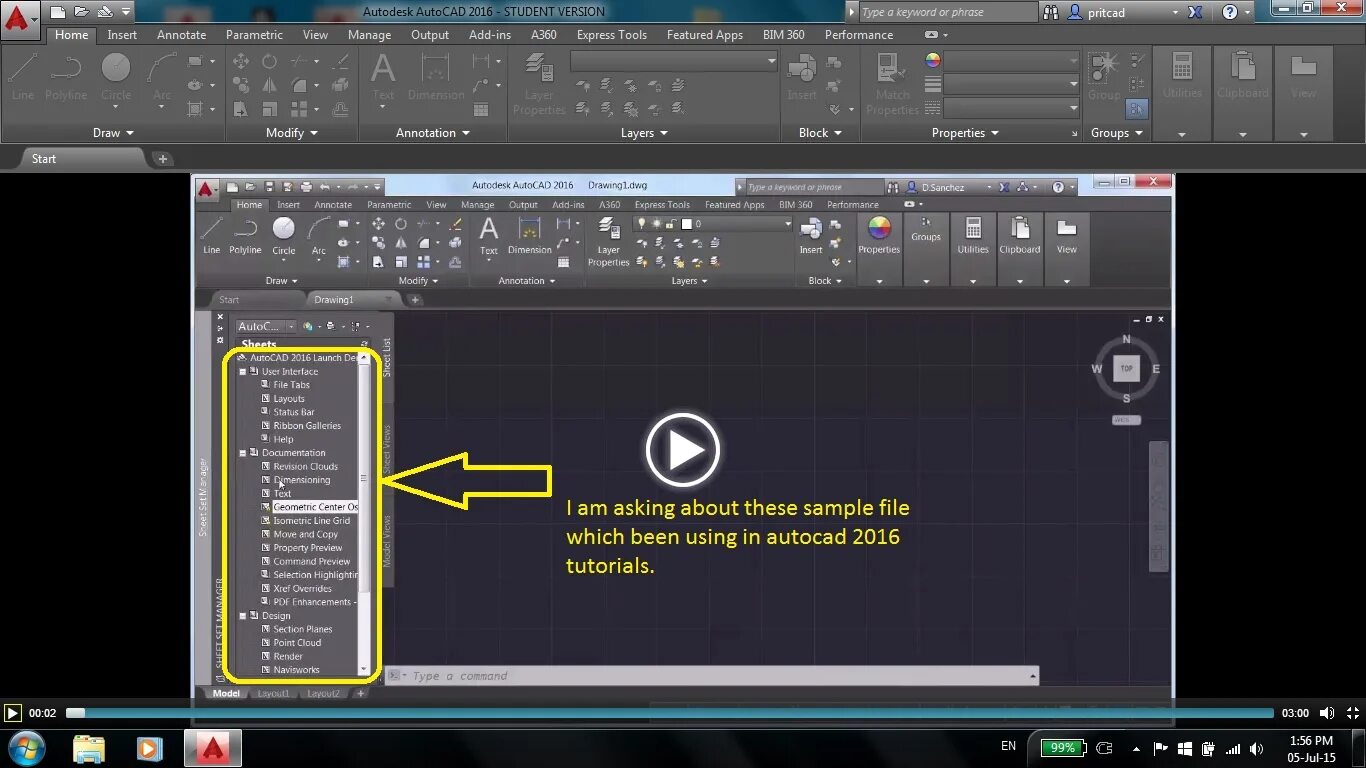Expand the Annotation panel
The image size is (1366, 768).
point(433,133)
